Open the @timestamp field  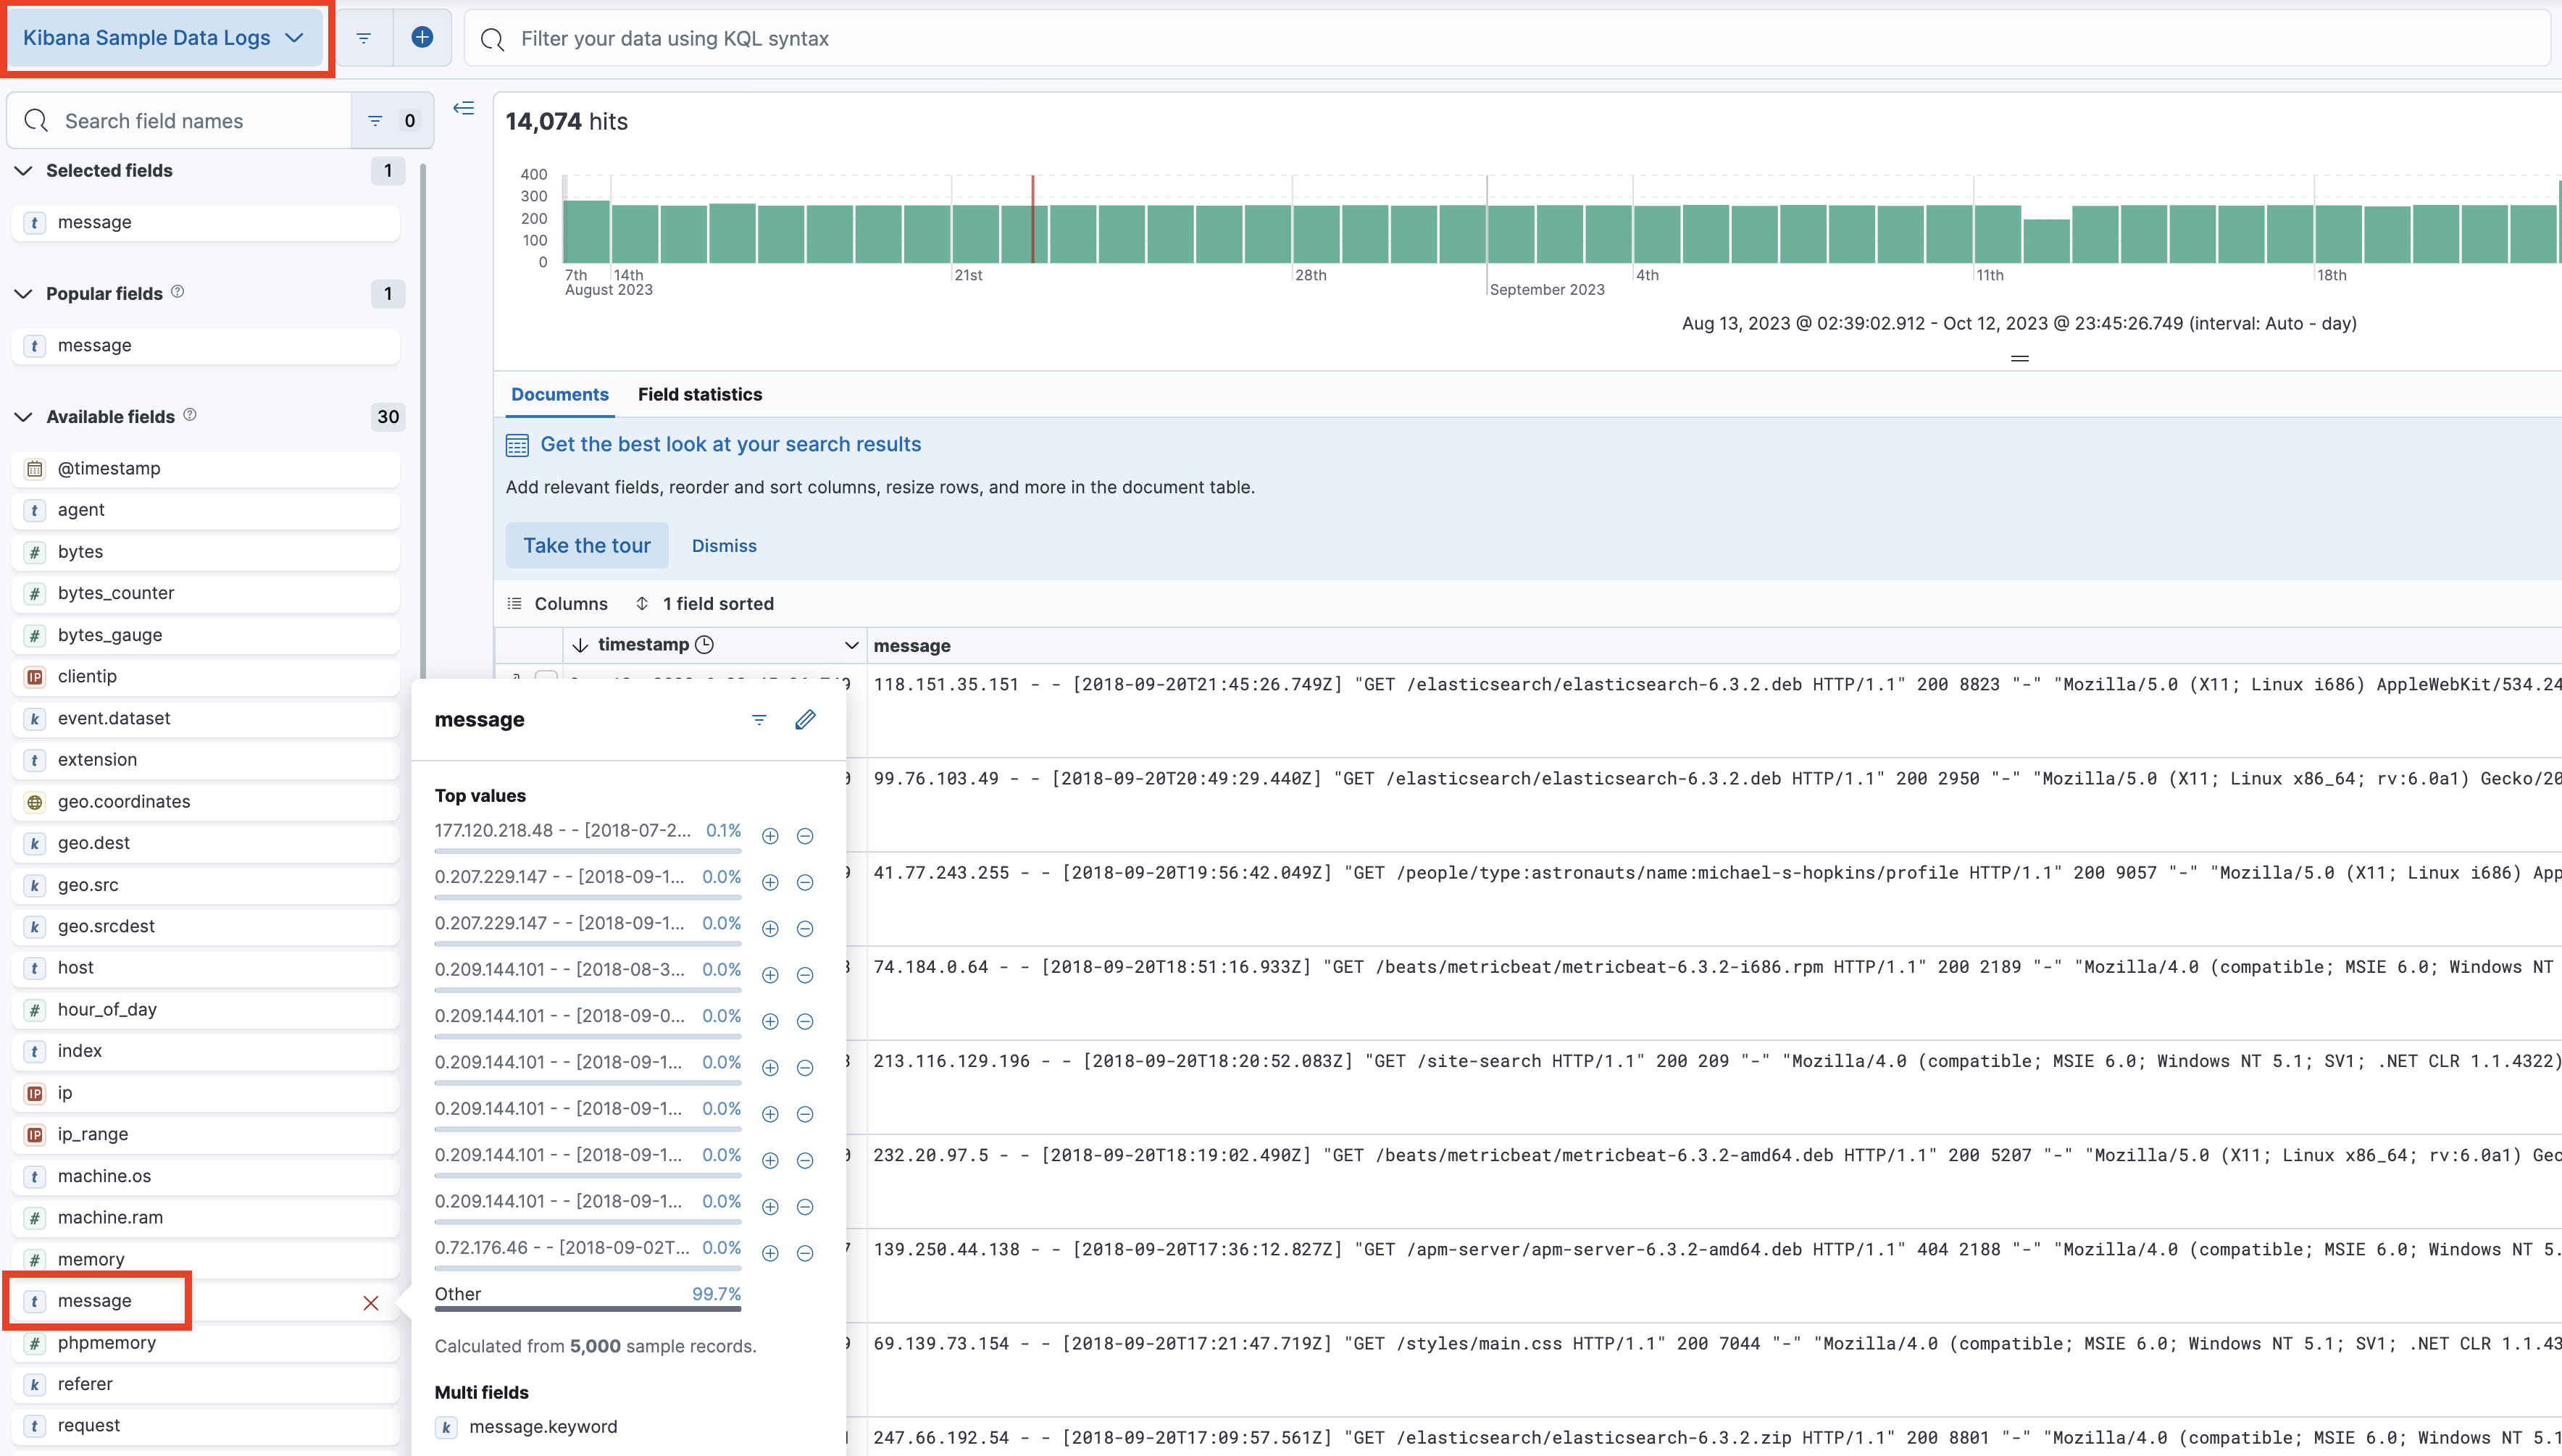pyautogui.click(x=206, y=468)
